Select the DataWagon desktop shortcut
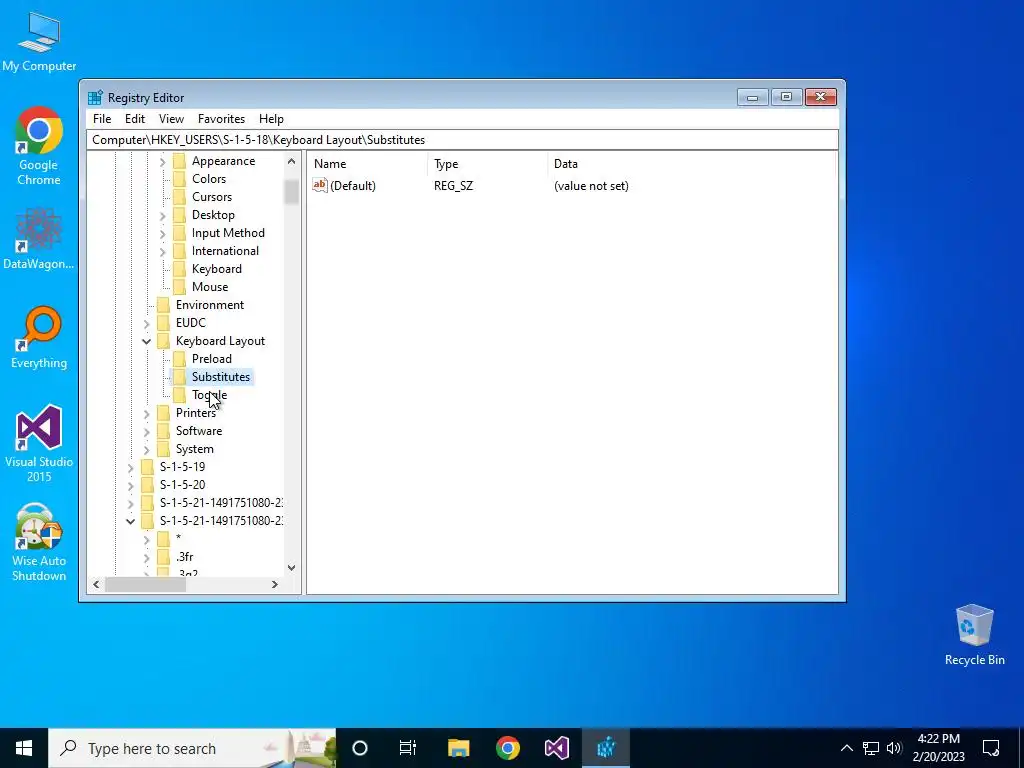Screen dimensions: 1024x768 [39, 238]
